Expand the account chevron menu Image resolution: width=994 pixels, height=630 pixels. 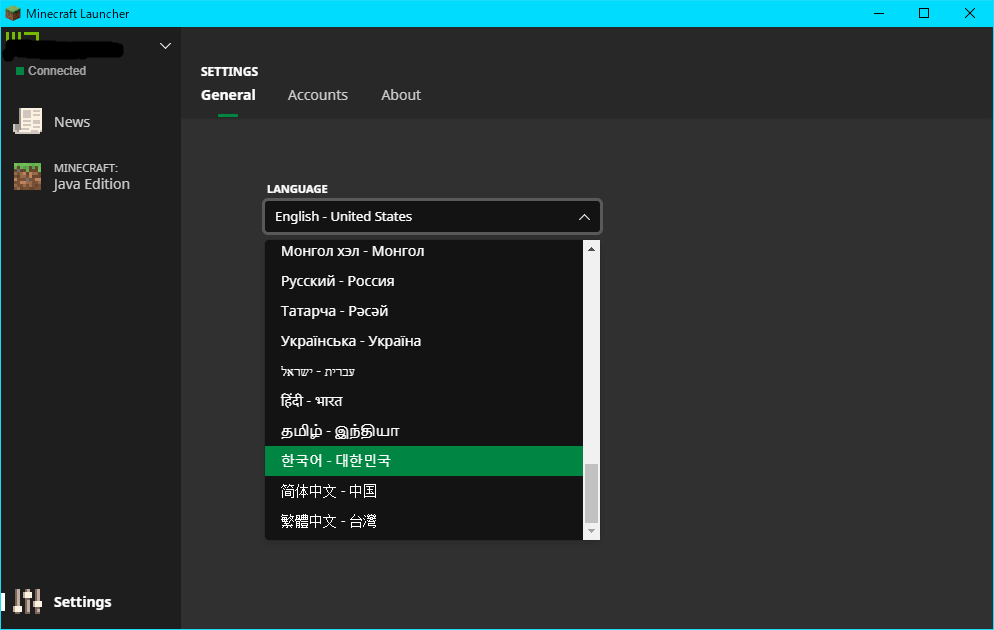tap(166, 46)
